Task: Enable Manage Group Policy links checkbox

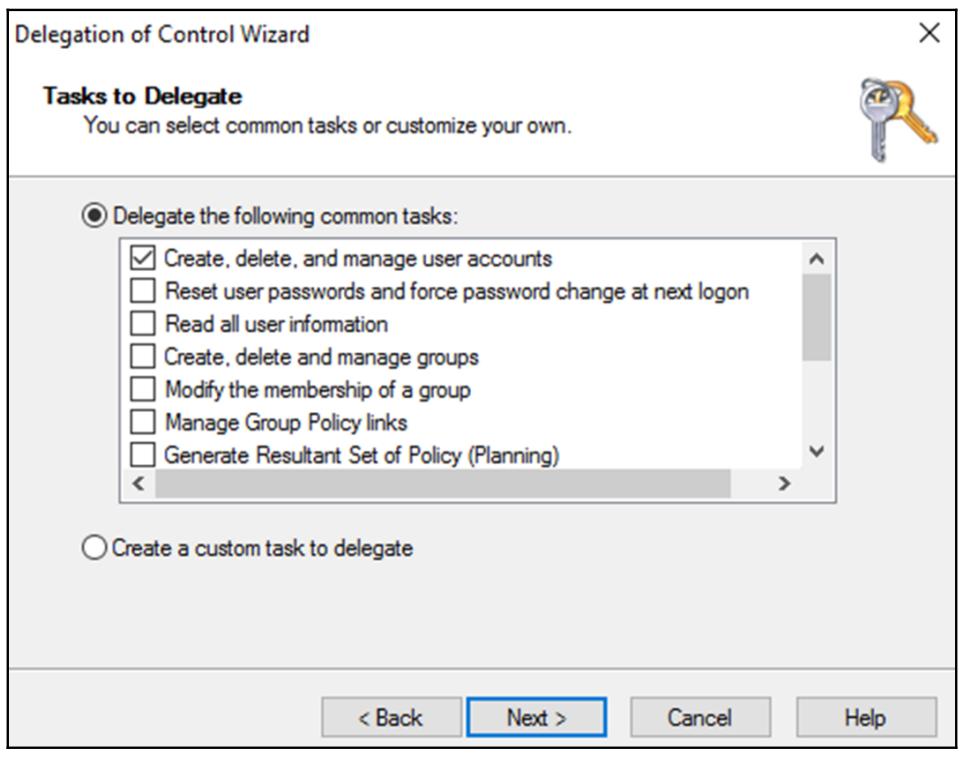Action: click(144, 422)
